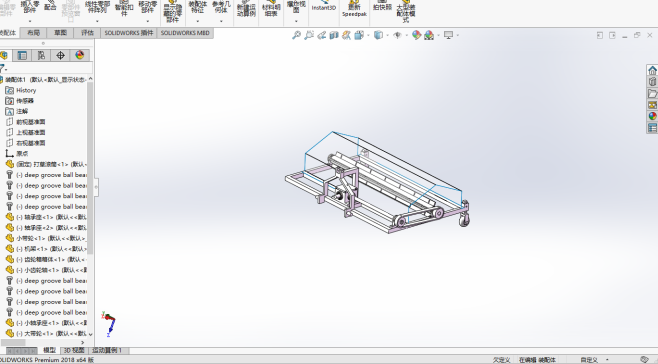Click the feature tree vertical scrollbar
The width and height of the screenshot is (658, 364).
point(90,168)
